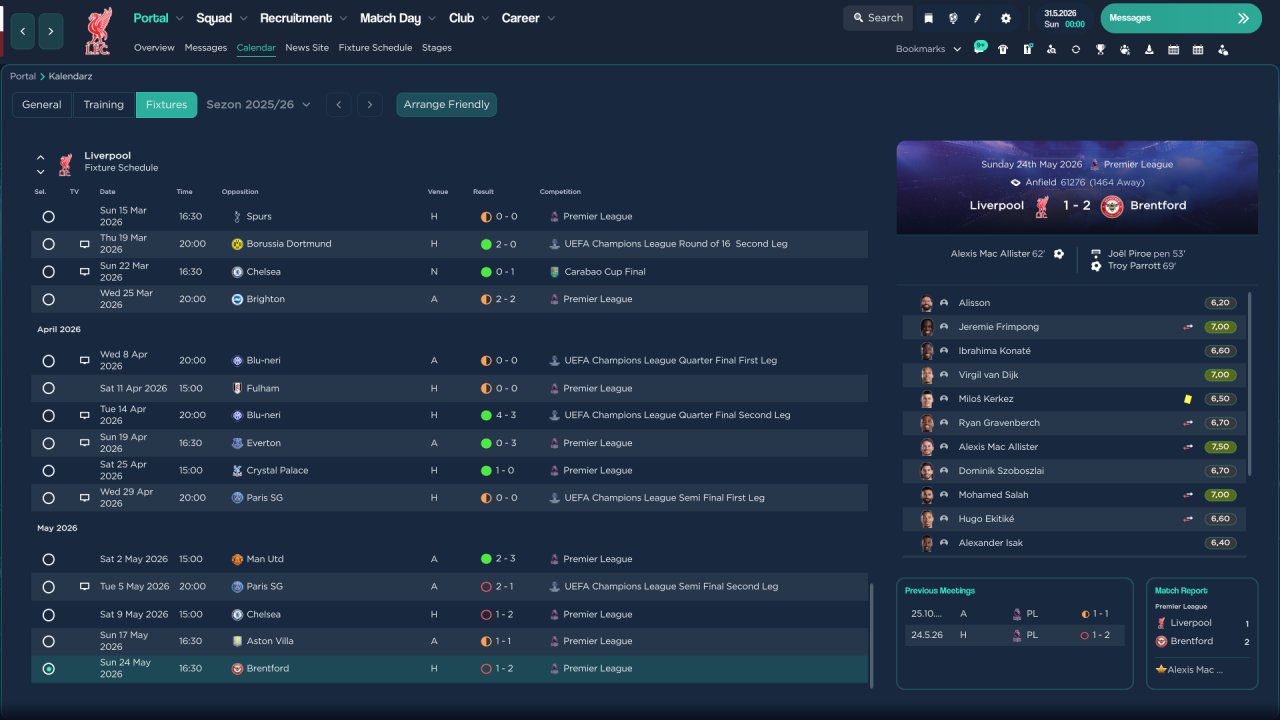
Task: Open the Portal dropdown menu
Action: click(x=159, y=18)
